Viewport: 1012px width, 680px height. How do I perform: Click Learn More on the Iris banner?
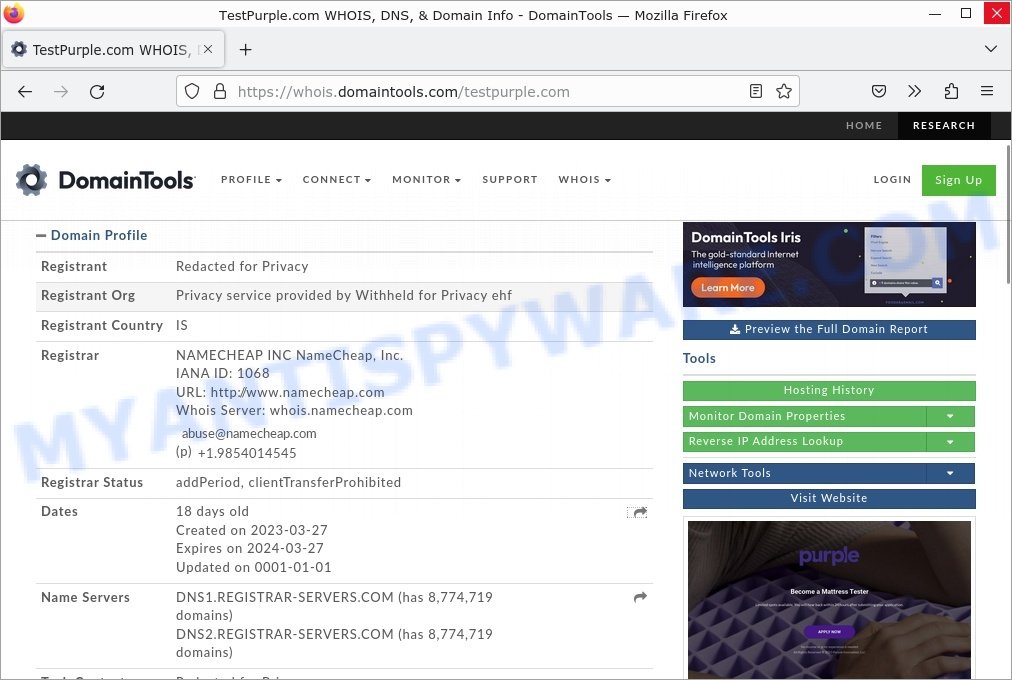(727, 288)
